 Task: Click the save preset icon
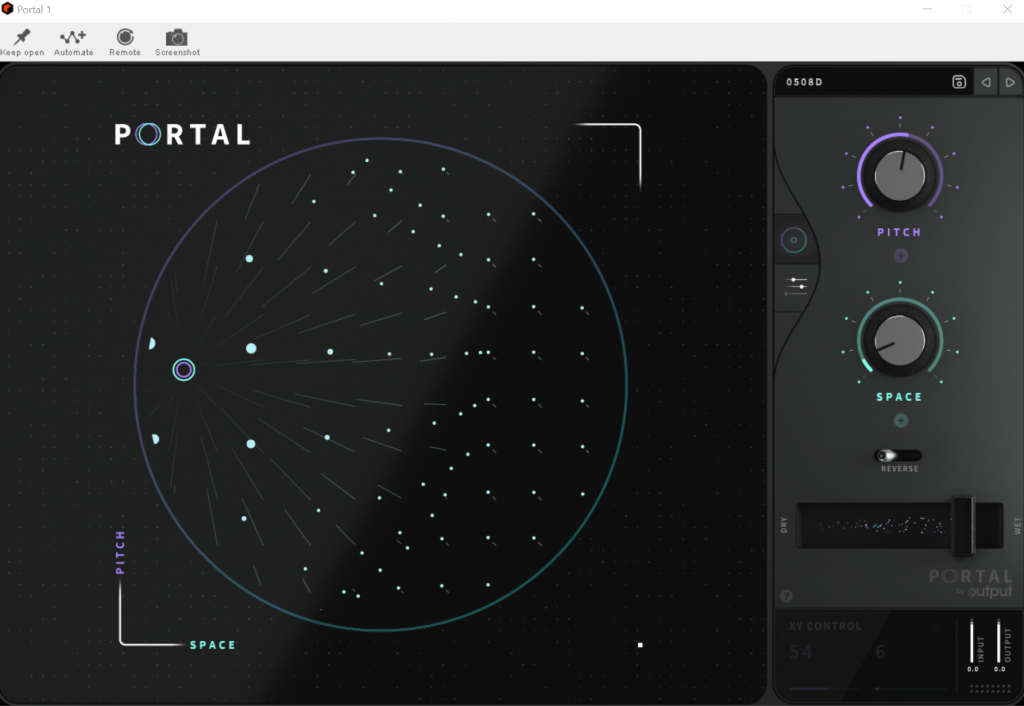958,82
